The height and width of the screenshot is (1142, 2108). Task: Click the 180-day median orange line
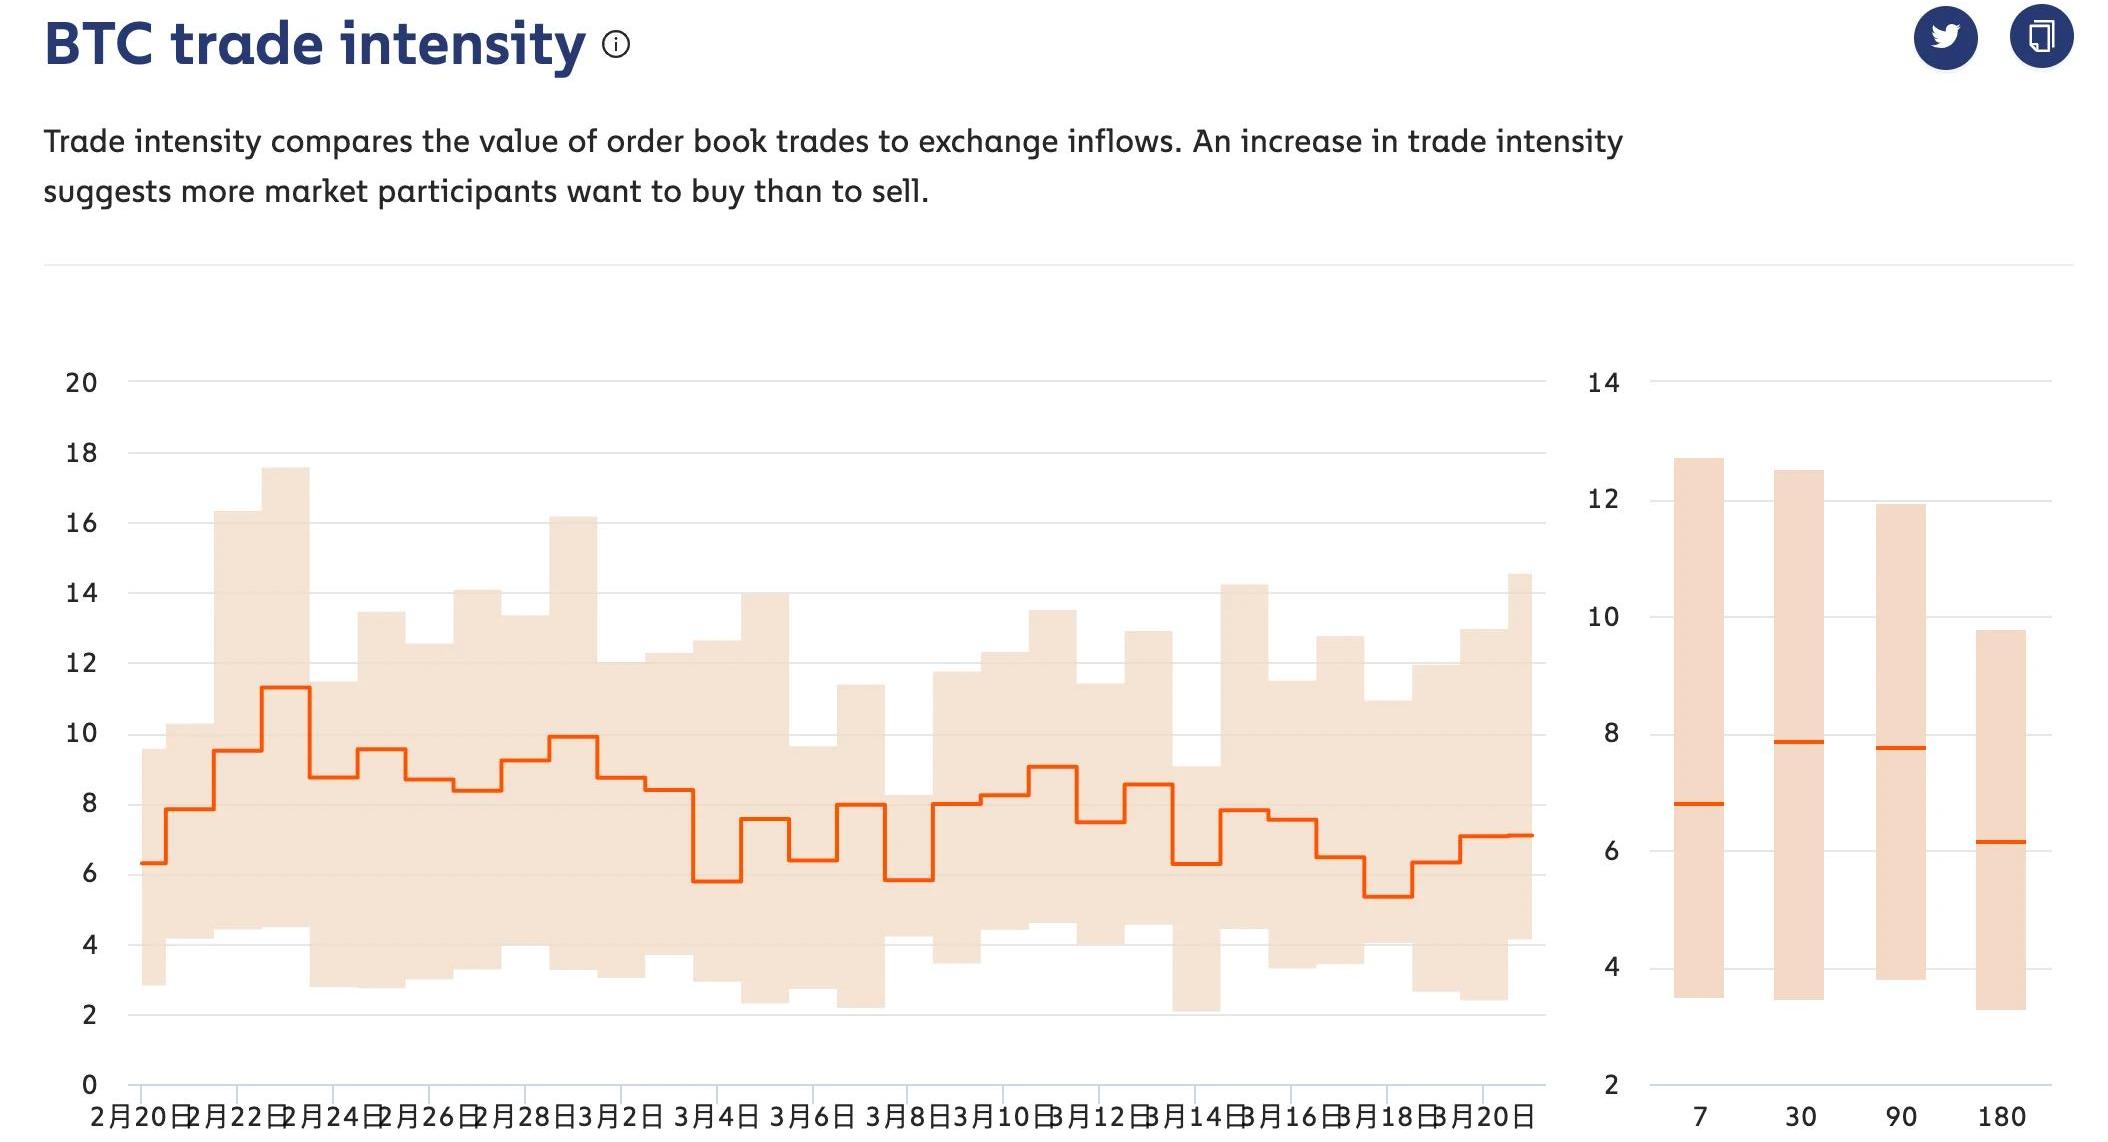tap(2001, 842)
